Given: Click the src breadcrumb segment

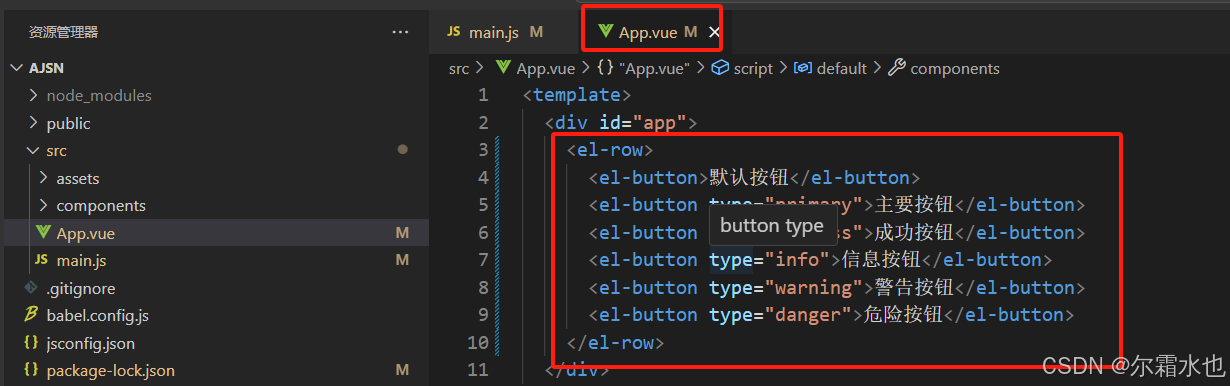Looking at the screenshot, I should (459, 69).
